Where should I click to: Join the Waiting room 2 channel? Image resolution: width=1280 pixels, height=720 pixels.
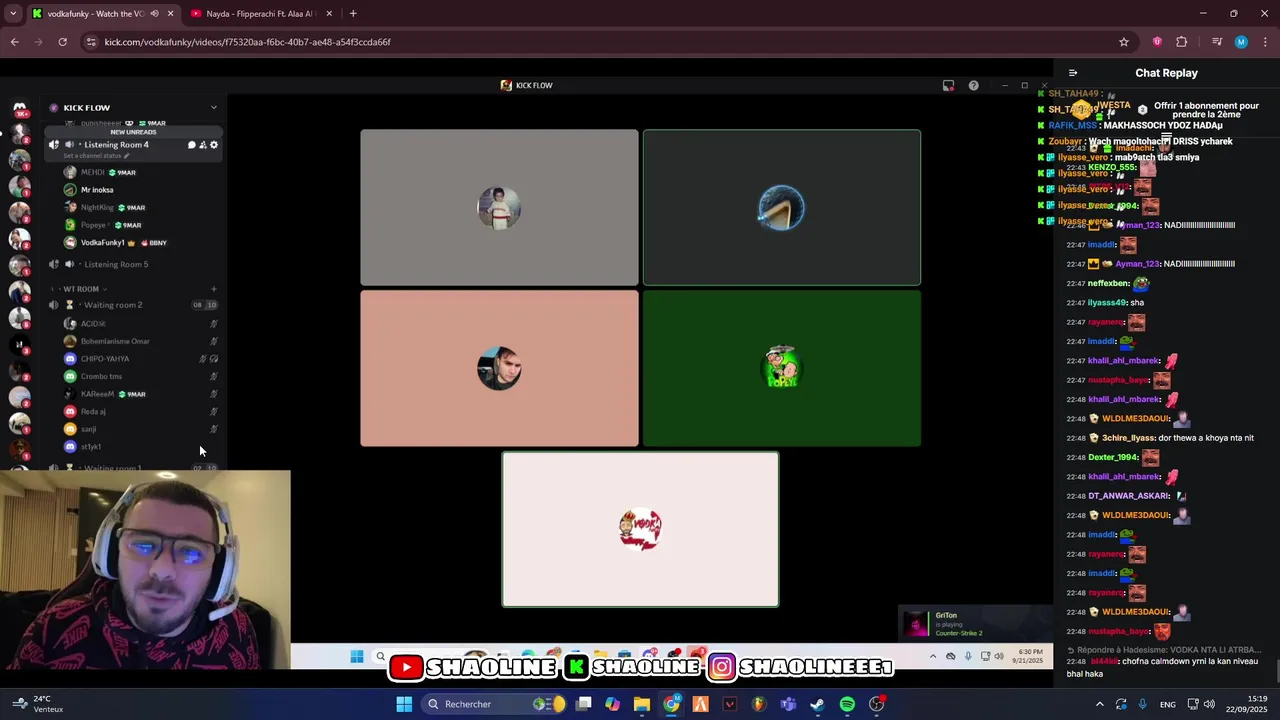tap(113, 305)
